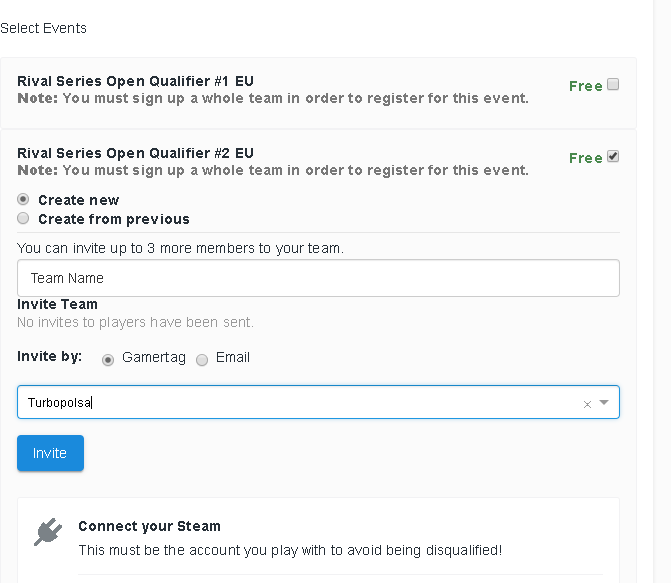
Task: Click the plug icon beside Connect your Steam
Action: point(47,532)
